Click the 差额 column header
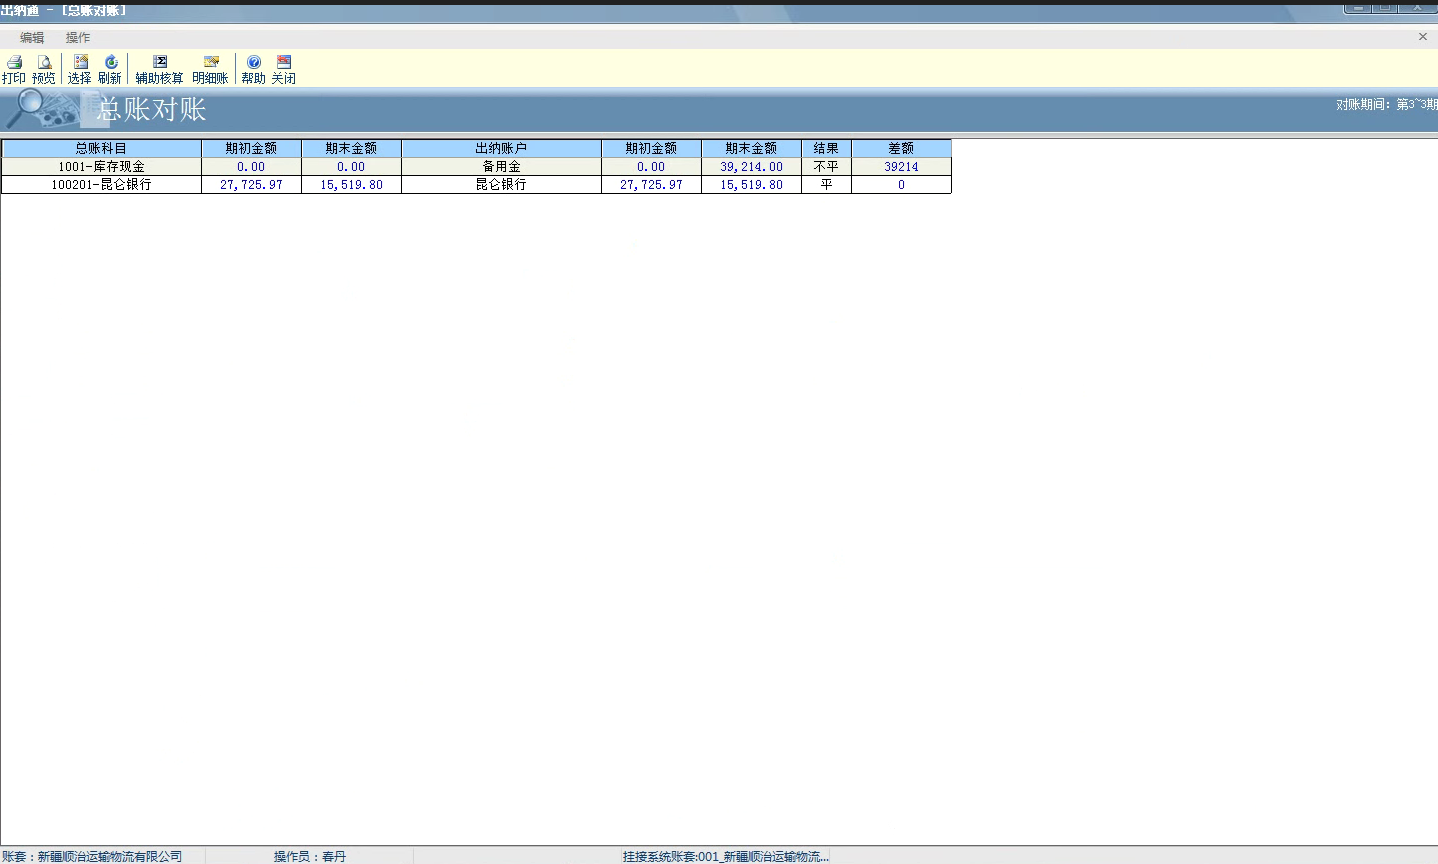The height and width of the screenshot is (864, 1438). (901, 148)
